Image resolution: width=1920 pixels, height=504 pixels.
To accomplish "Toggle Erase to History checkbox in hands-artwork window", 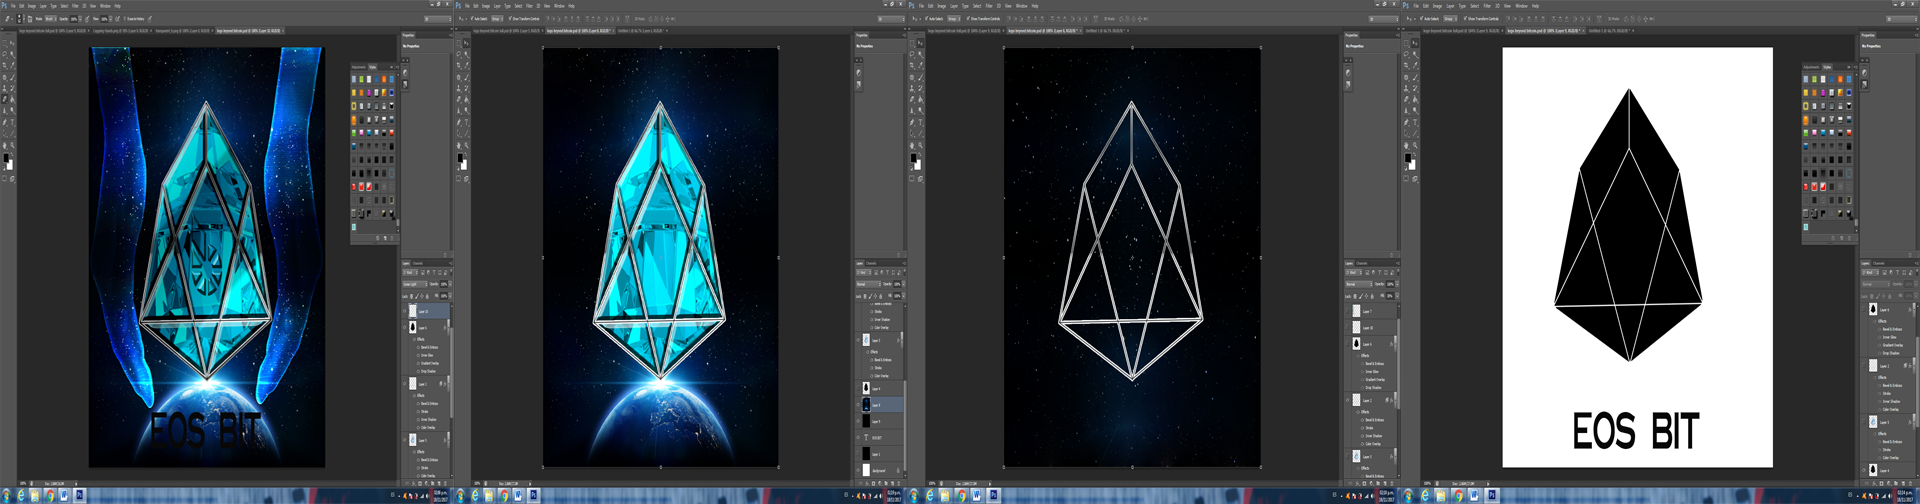I will pos(125,19).
